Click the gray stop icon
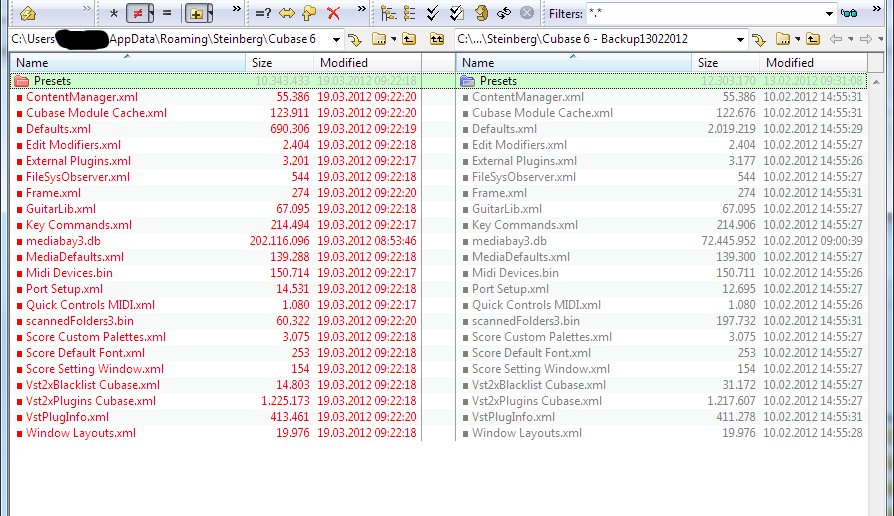Viewport: 894px width, 516px height. (x=527, y=13)
